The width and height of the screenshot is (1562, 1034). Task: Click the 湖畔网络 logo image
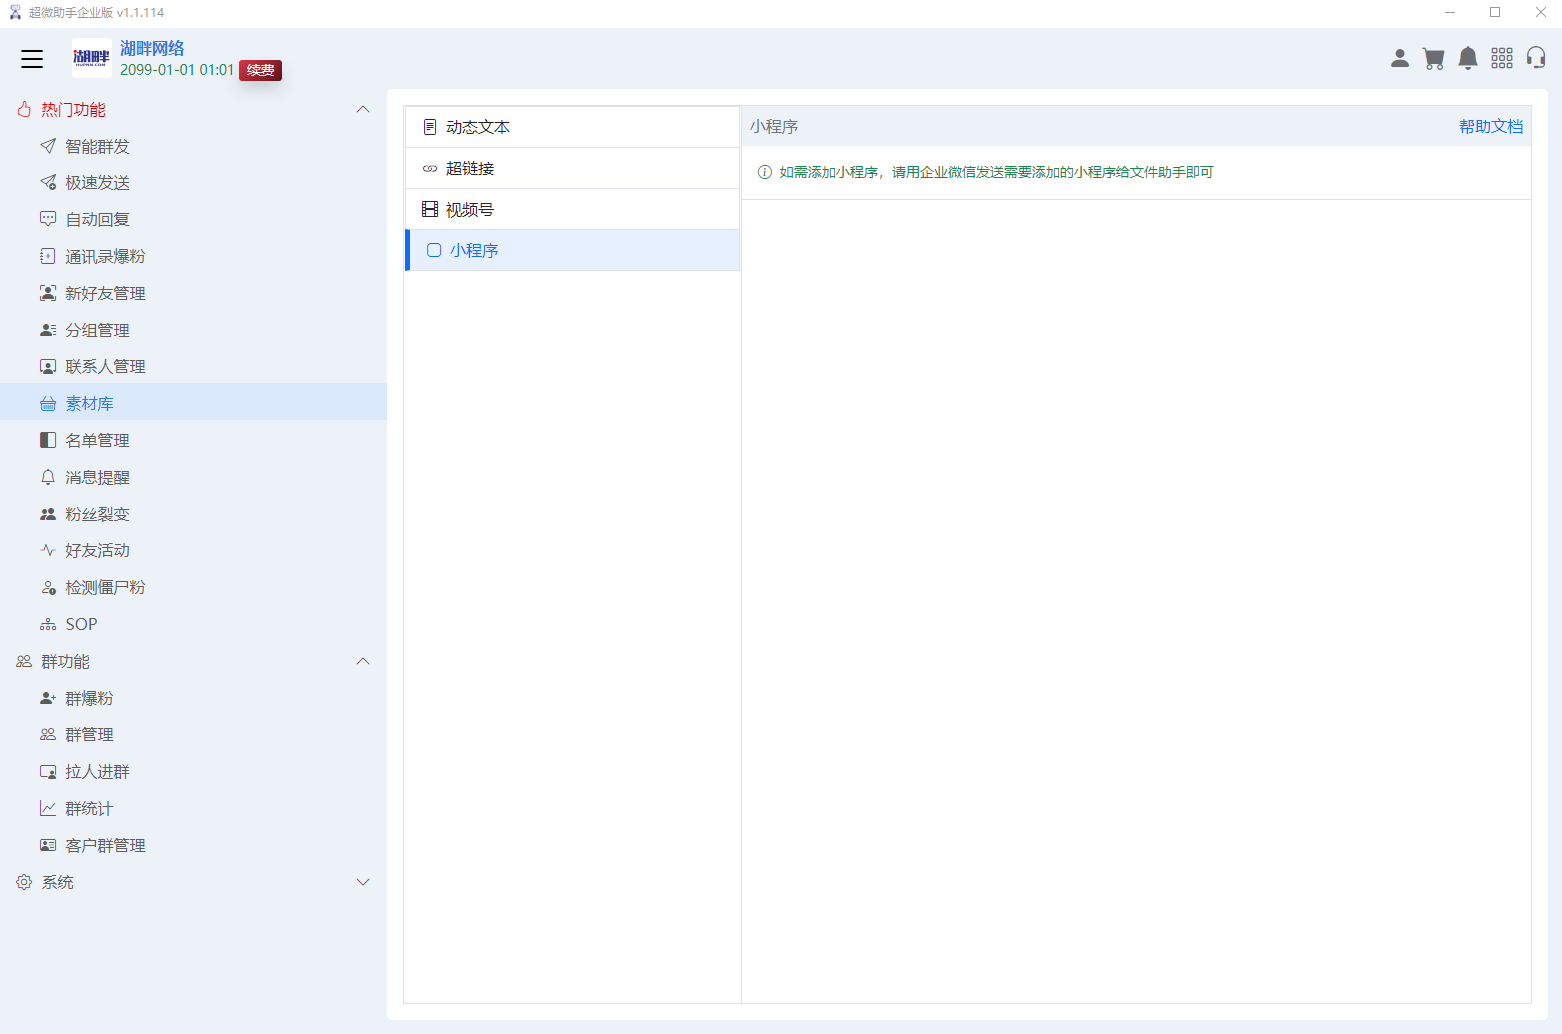(x=92, y=58)
